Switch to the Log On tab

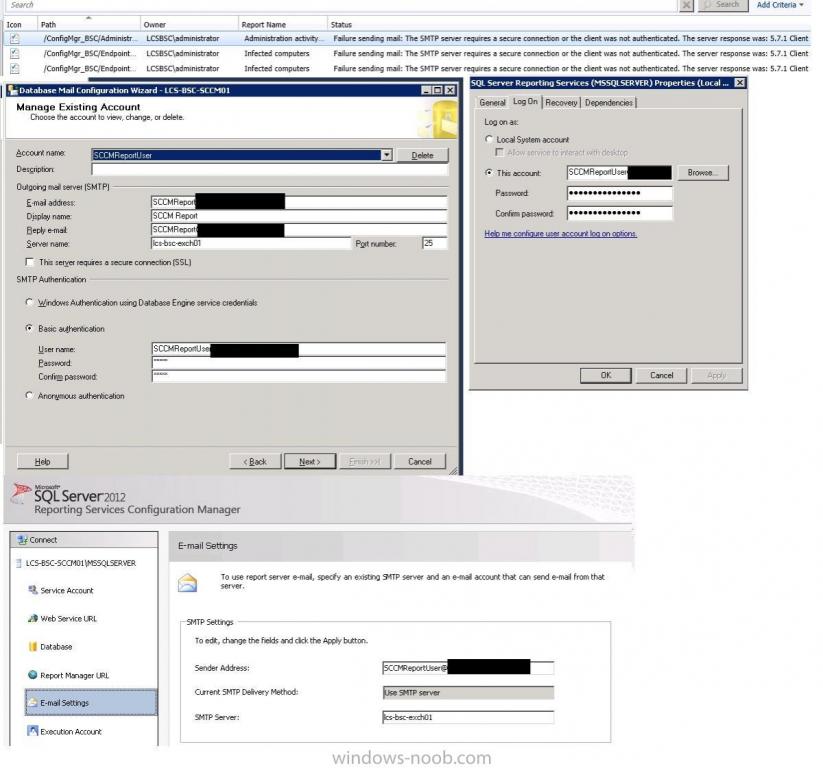click(525, 101)
